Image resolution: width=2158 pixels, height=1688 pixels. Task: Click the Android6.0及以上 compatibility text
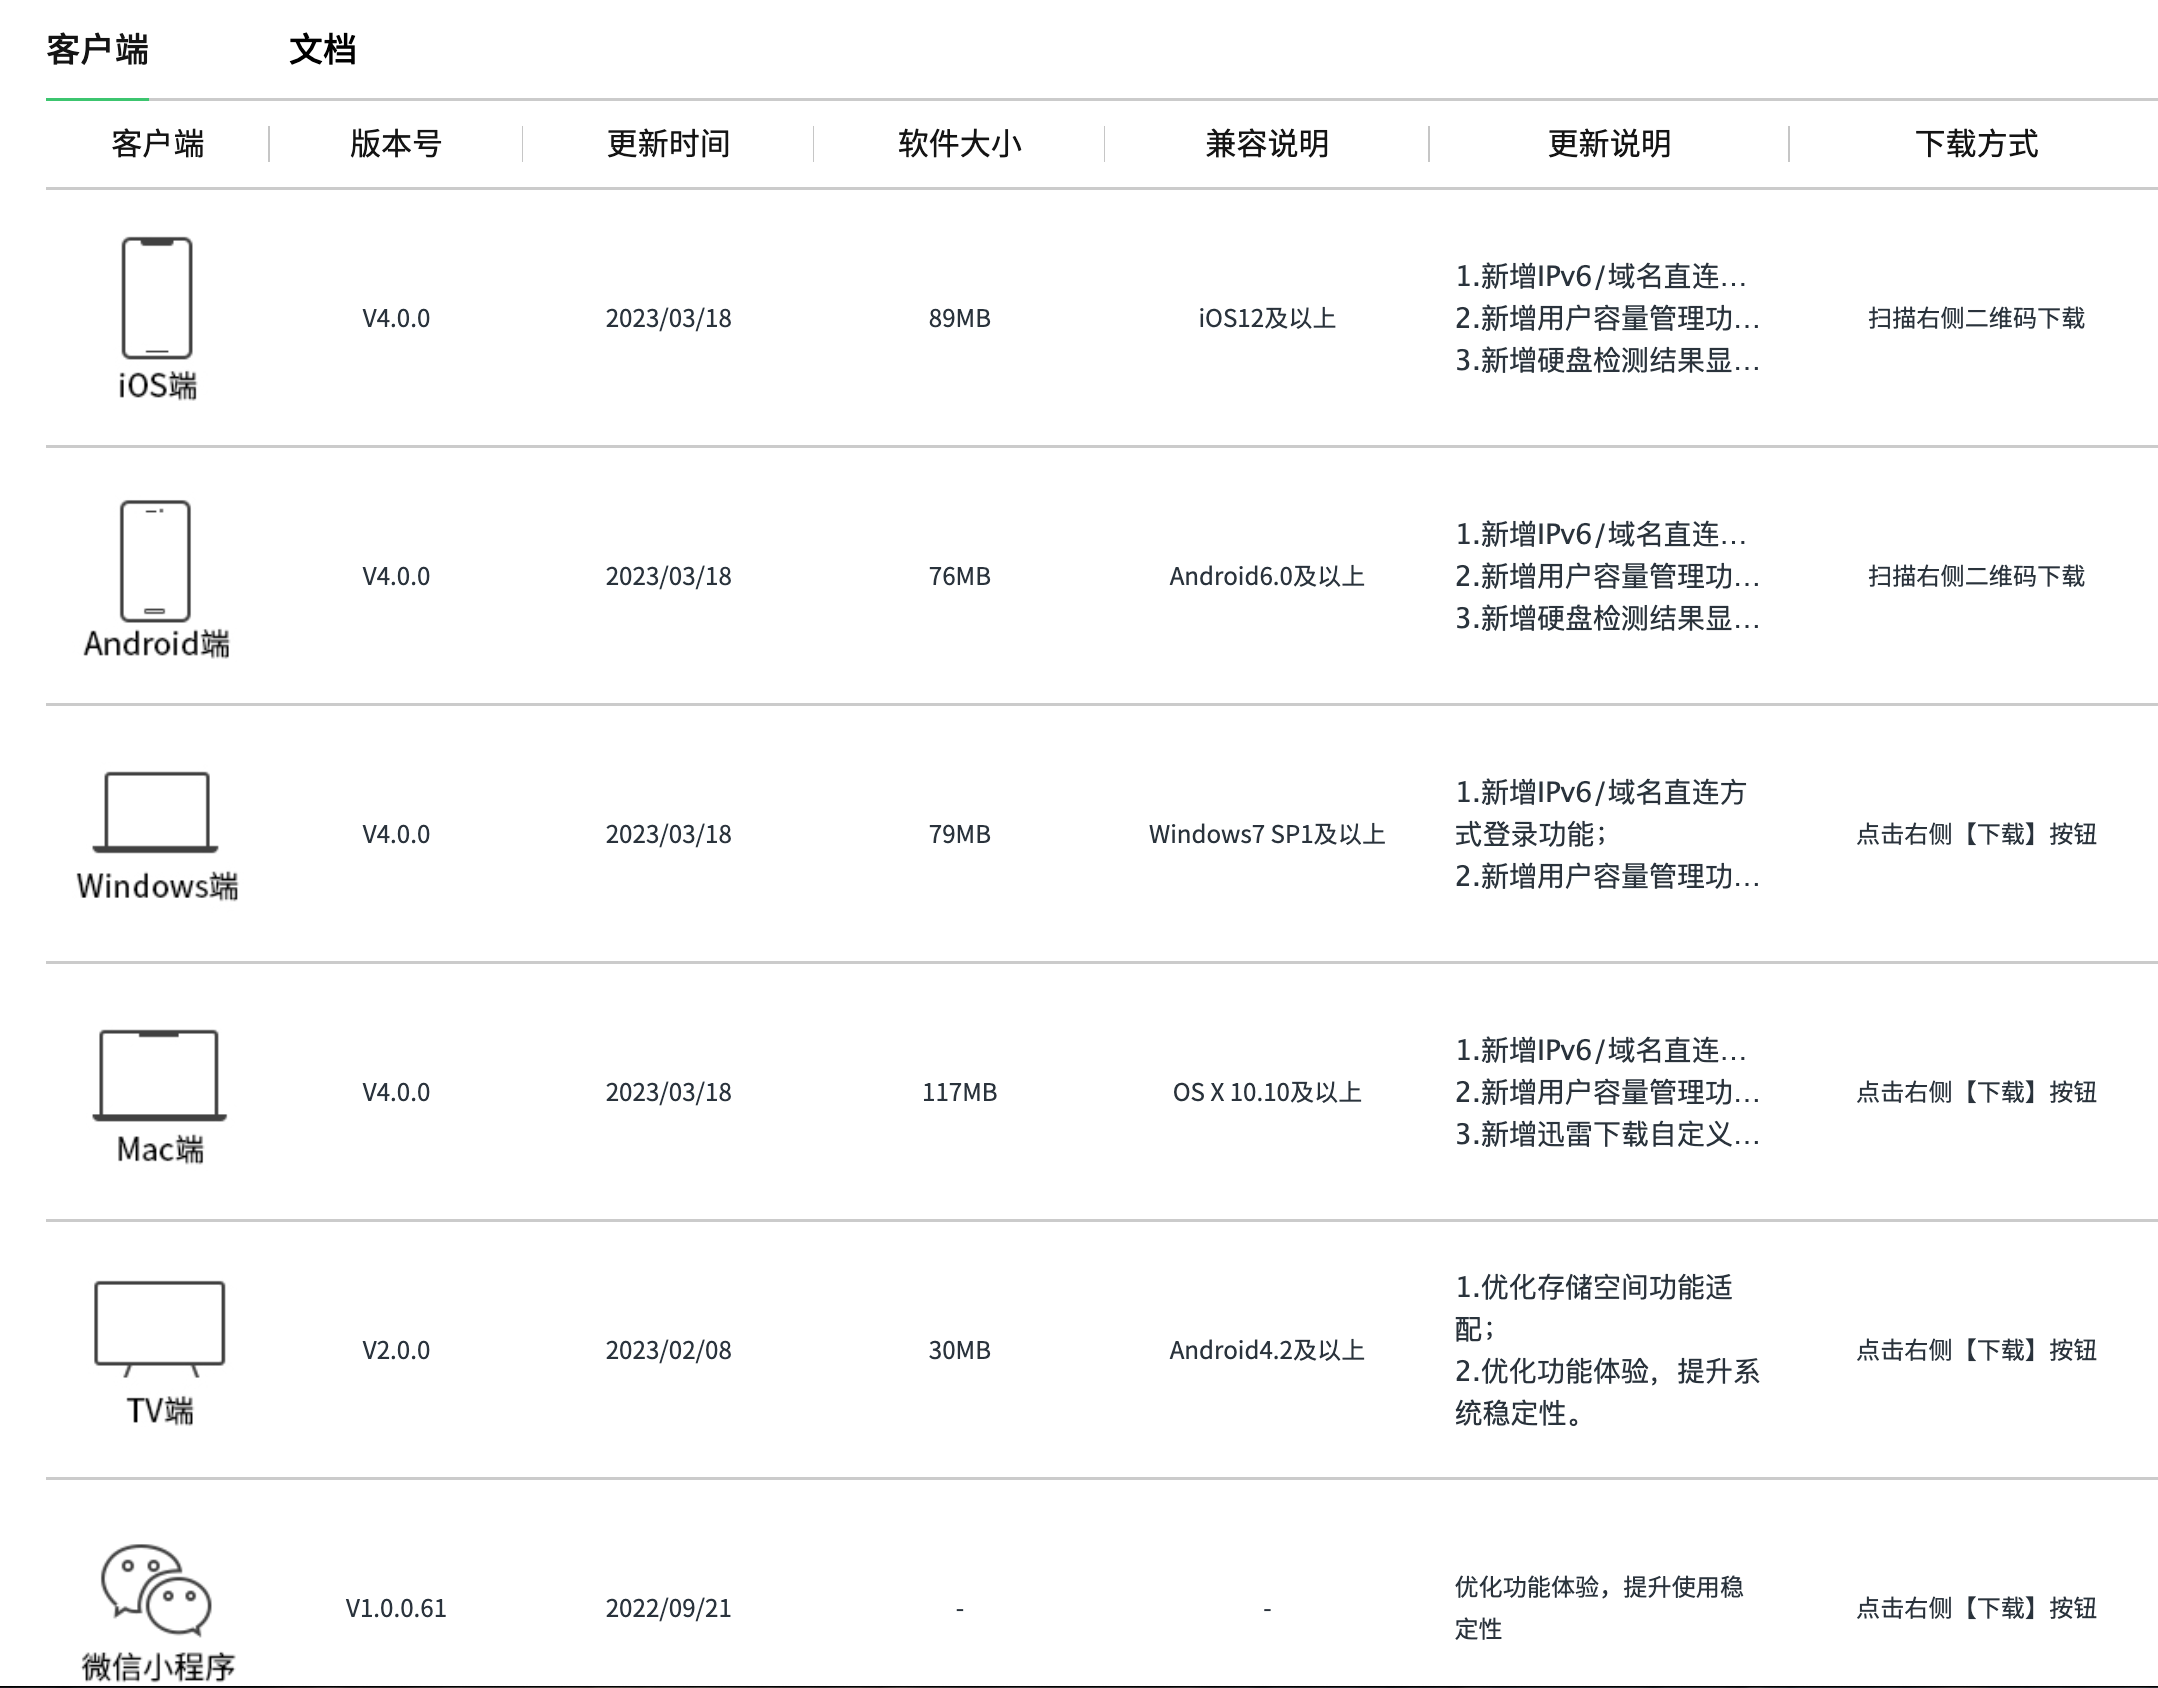point(1267,577)
